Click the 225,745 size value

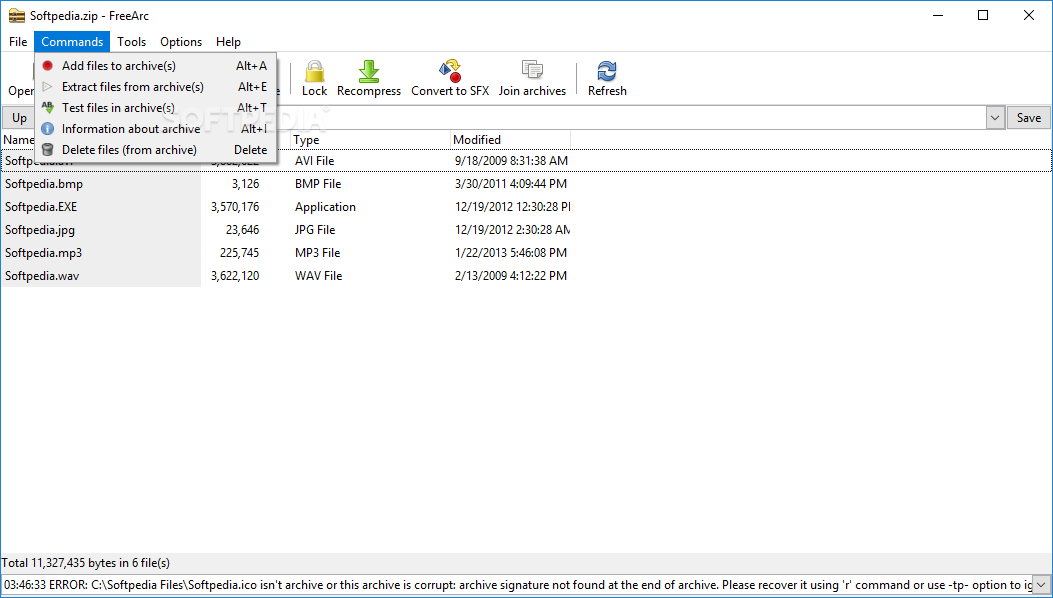(239, 253)
